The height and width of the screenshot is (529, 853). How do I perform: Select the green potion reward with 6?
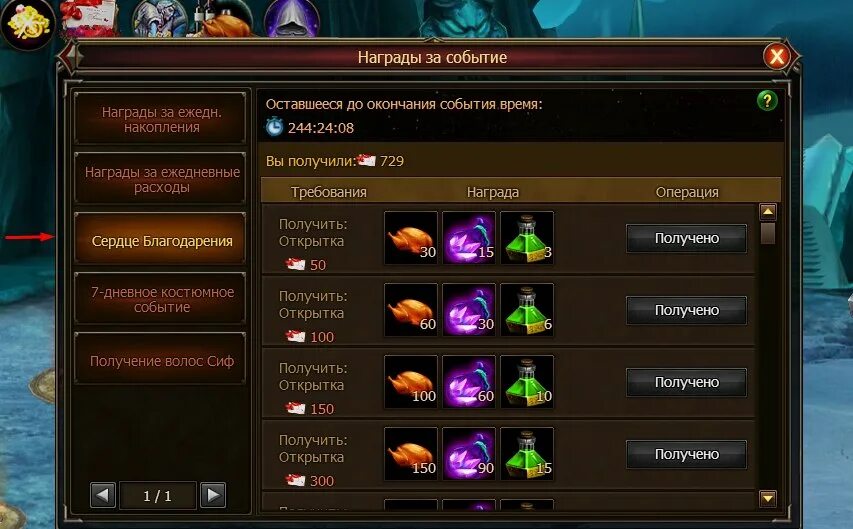point(527,310)
